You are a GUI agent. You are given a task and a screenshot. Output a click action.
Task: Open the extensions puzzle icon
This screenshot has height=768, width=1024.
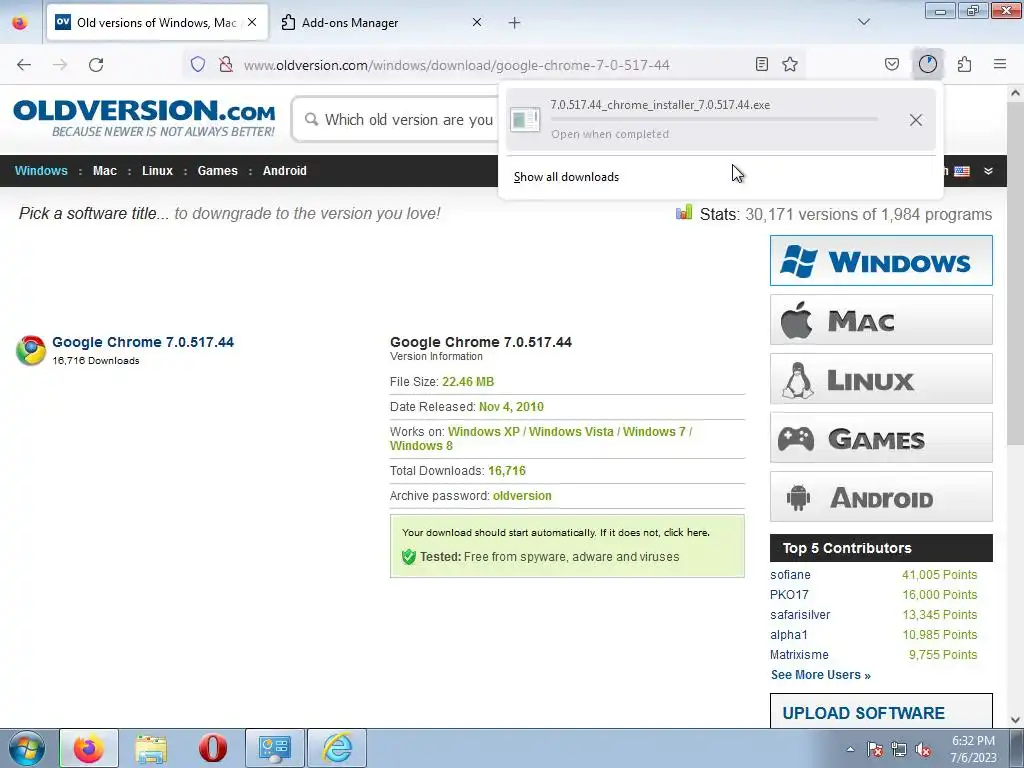(964, 64)
